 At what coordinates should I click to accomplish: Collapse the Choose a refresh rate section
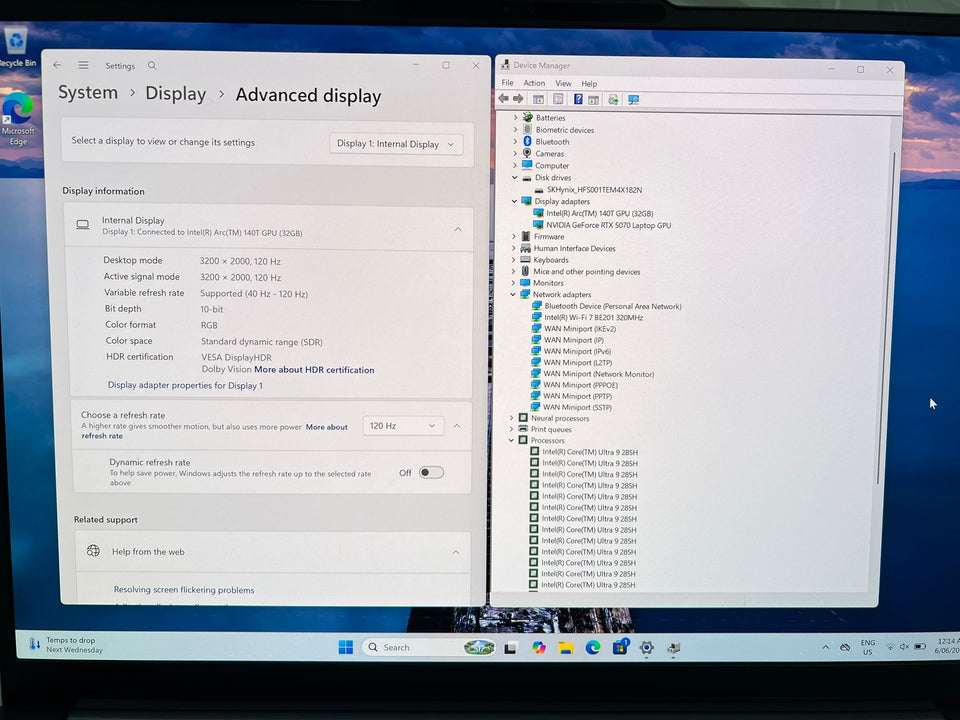coord(457,426)
